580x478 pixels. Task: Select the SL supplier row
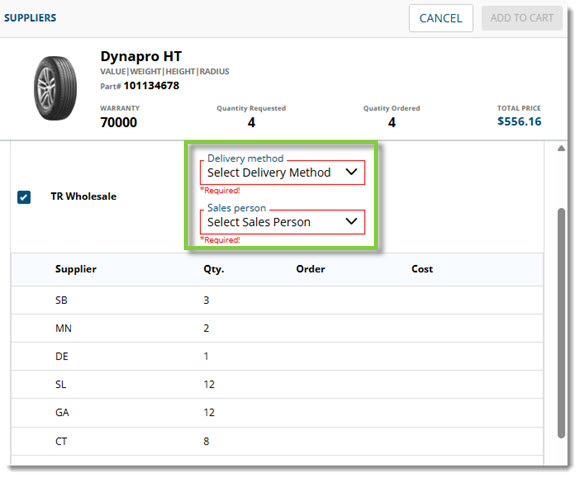click(x=277, y=384)
